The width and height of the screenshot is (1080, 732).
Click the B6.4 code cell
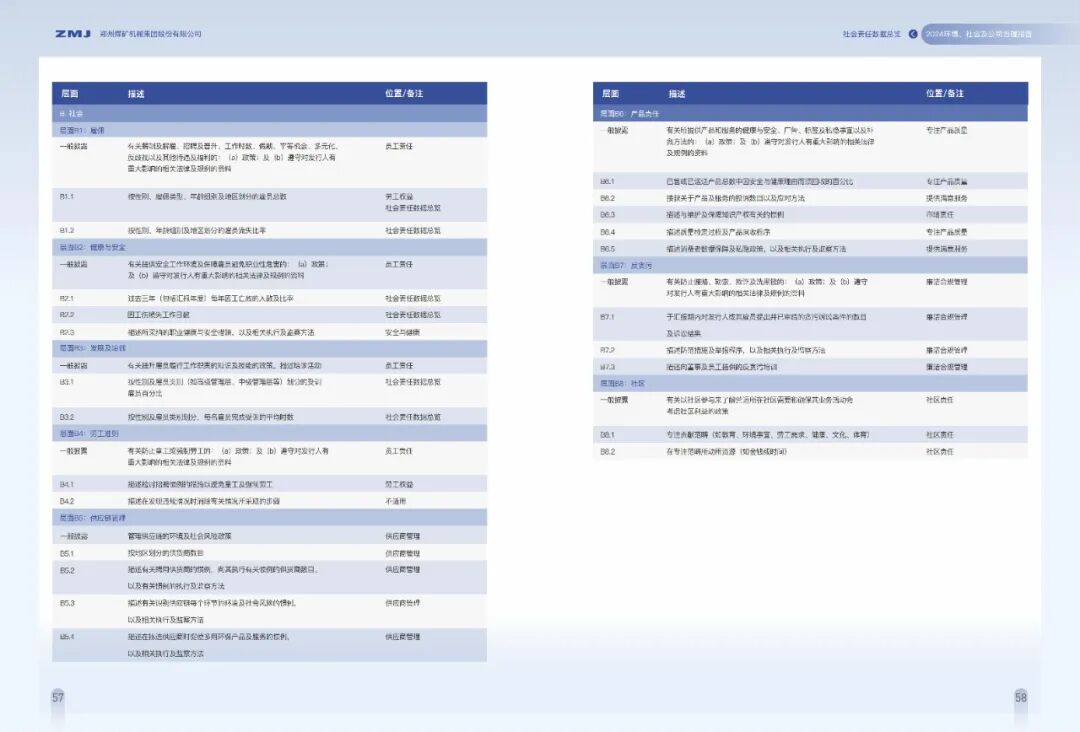tap(608, 232)
